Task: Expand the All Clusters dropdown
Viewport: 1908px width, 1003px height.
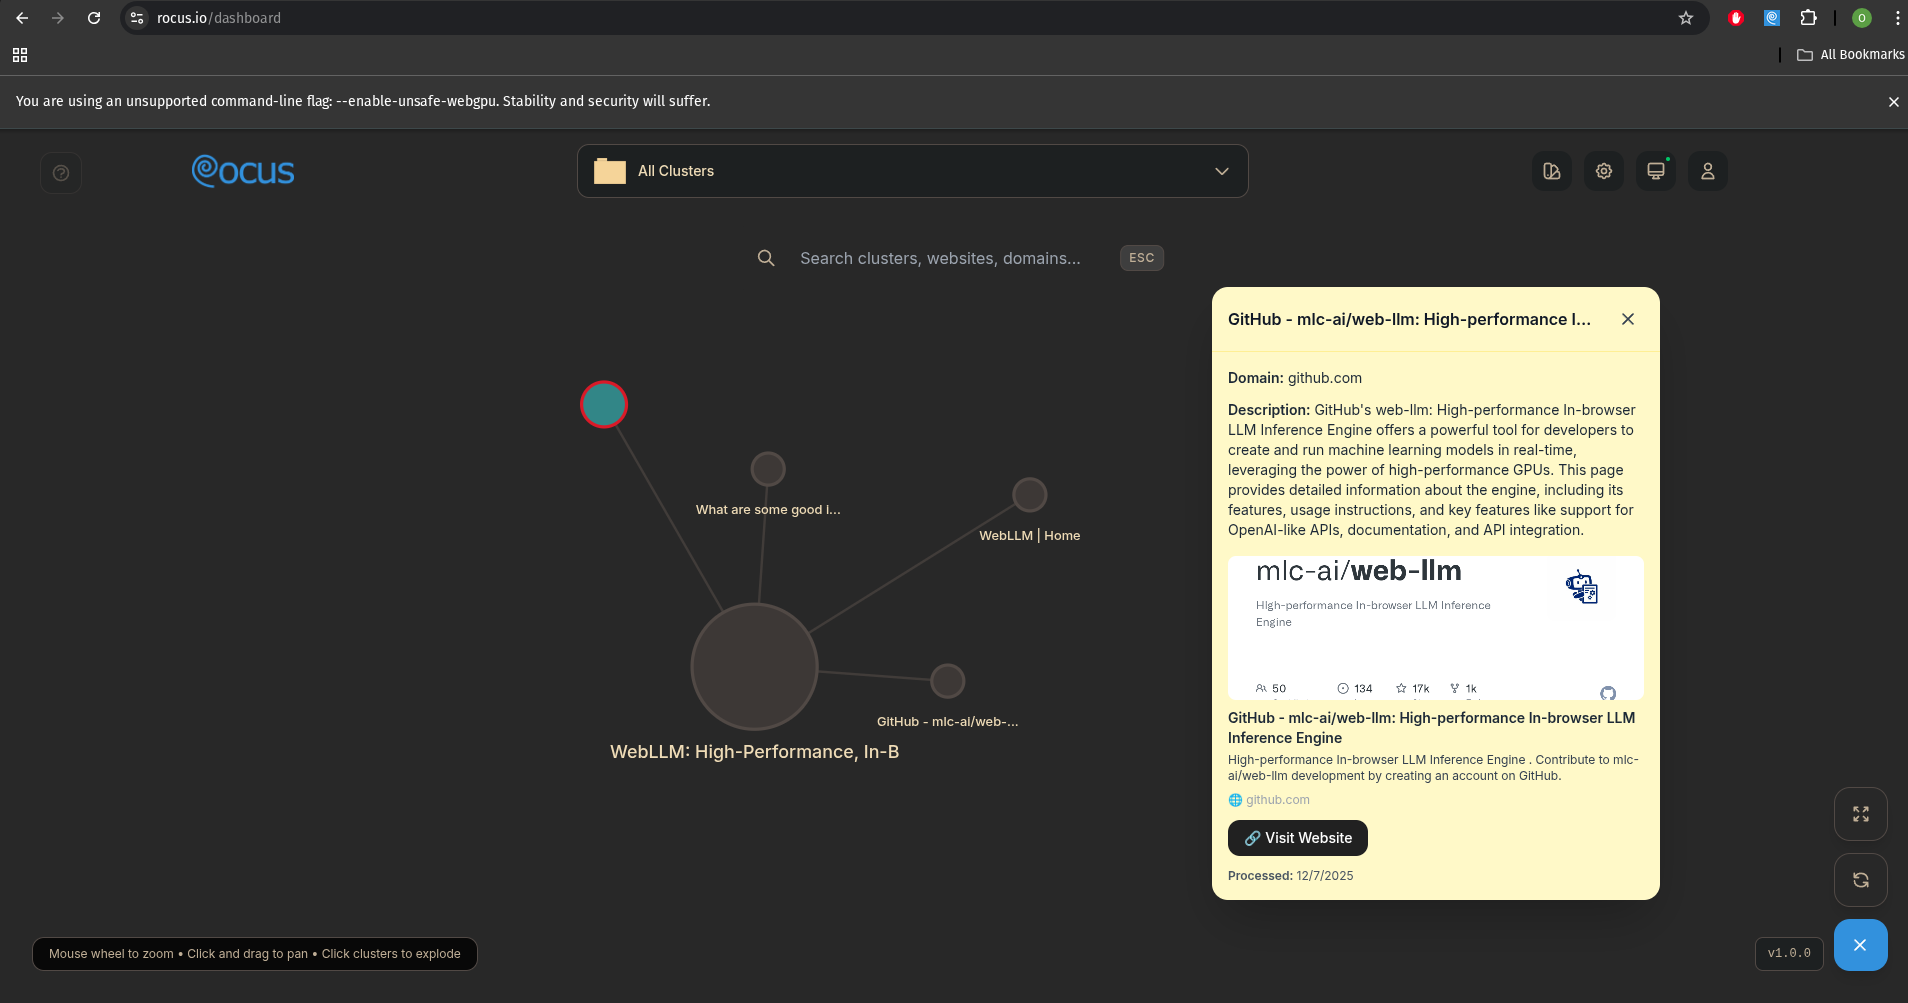Action: [912, 171]
